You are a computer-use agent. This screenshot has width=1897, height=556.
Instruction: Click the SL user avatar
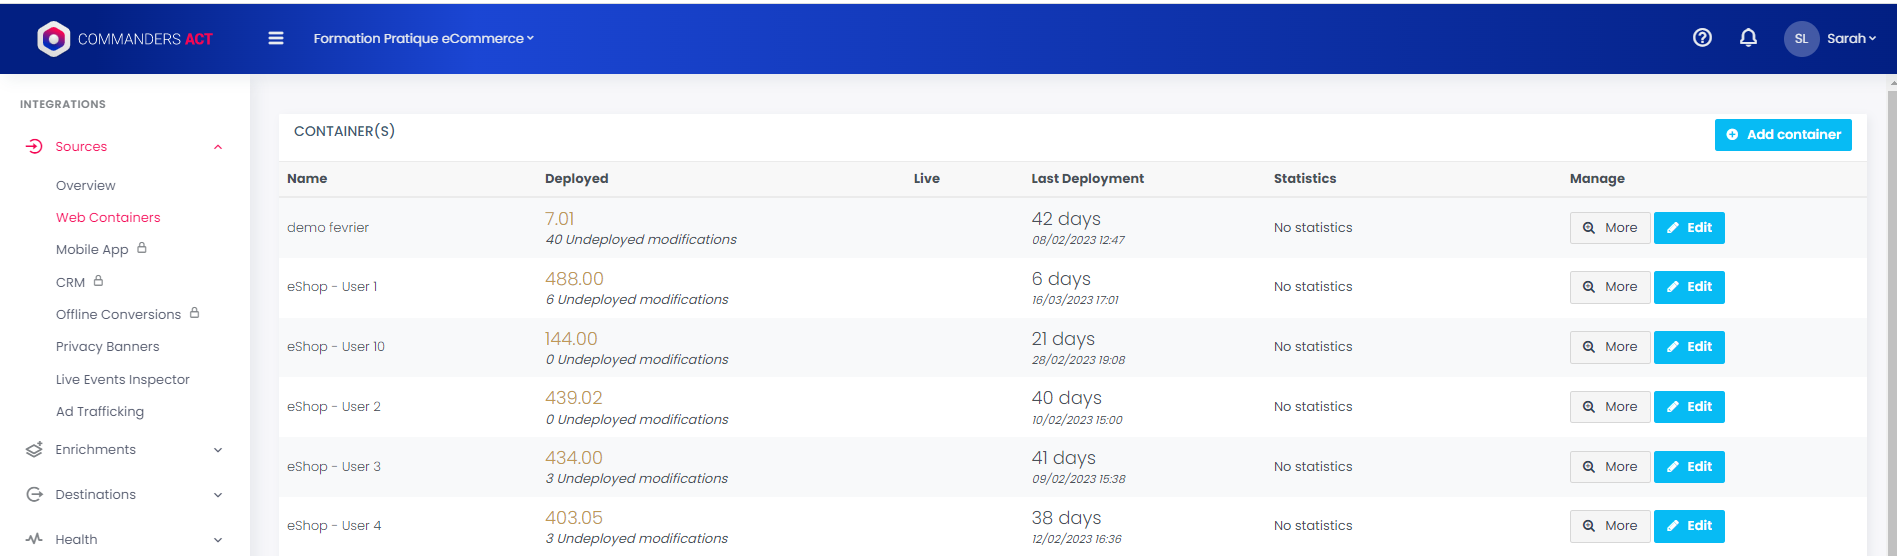(1801, 39)
